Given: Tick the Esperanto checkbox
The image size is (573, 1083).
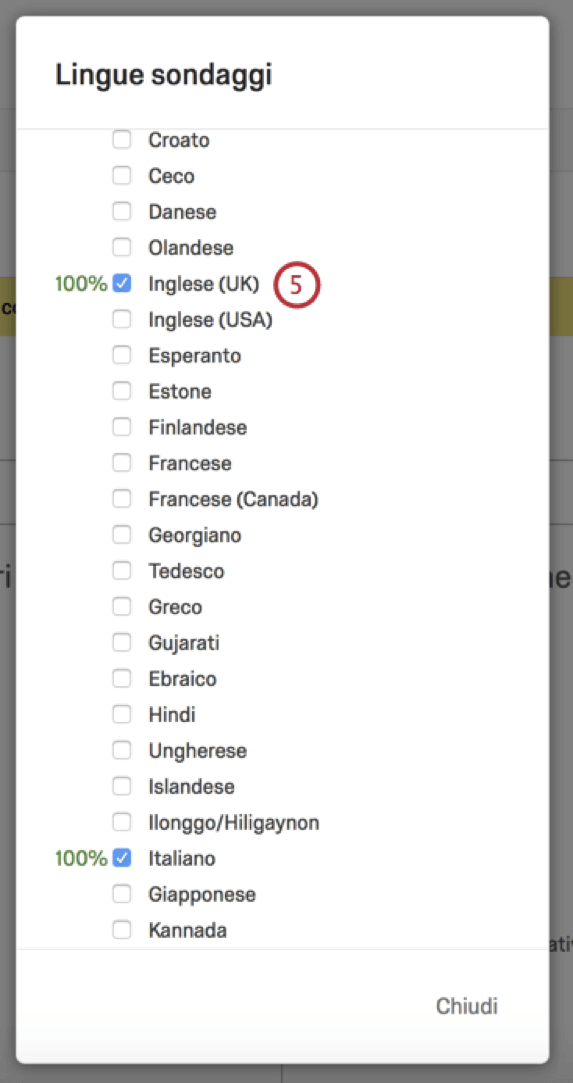Looking at the screenshot, I should pos(122,356).
